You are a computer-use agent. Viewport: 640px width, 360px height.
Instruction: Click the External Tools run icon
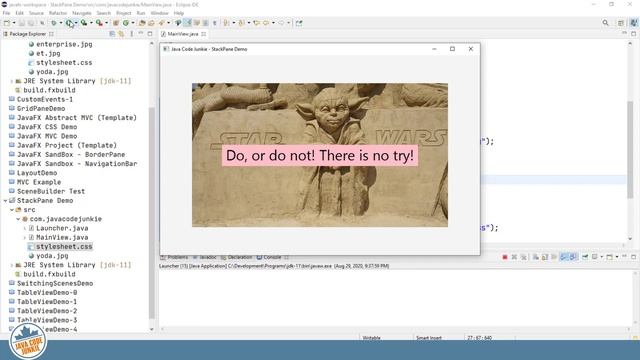[x=99, y=23]
